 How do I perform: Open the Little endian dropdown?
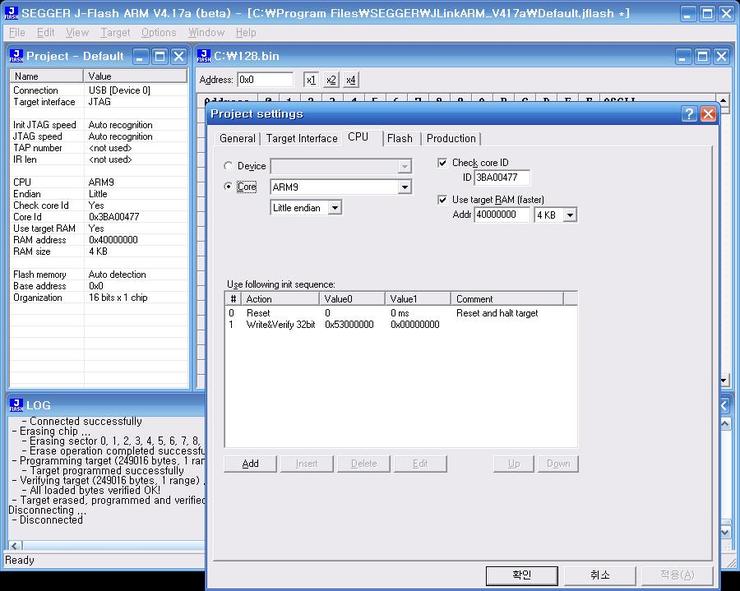pos(335,208)
